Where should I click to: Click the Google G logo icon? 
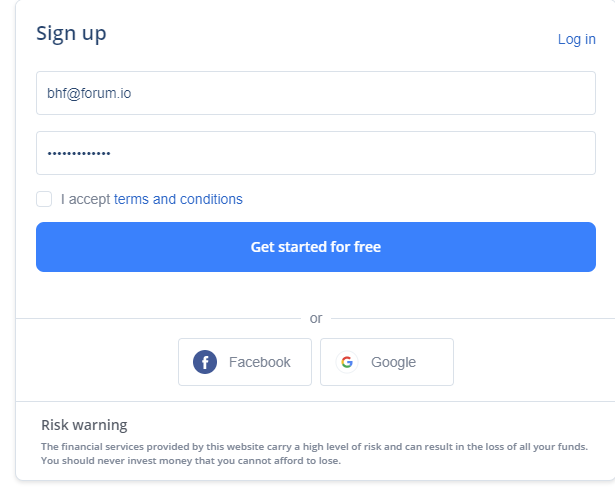[347, 362]
